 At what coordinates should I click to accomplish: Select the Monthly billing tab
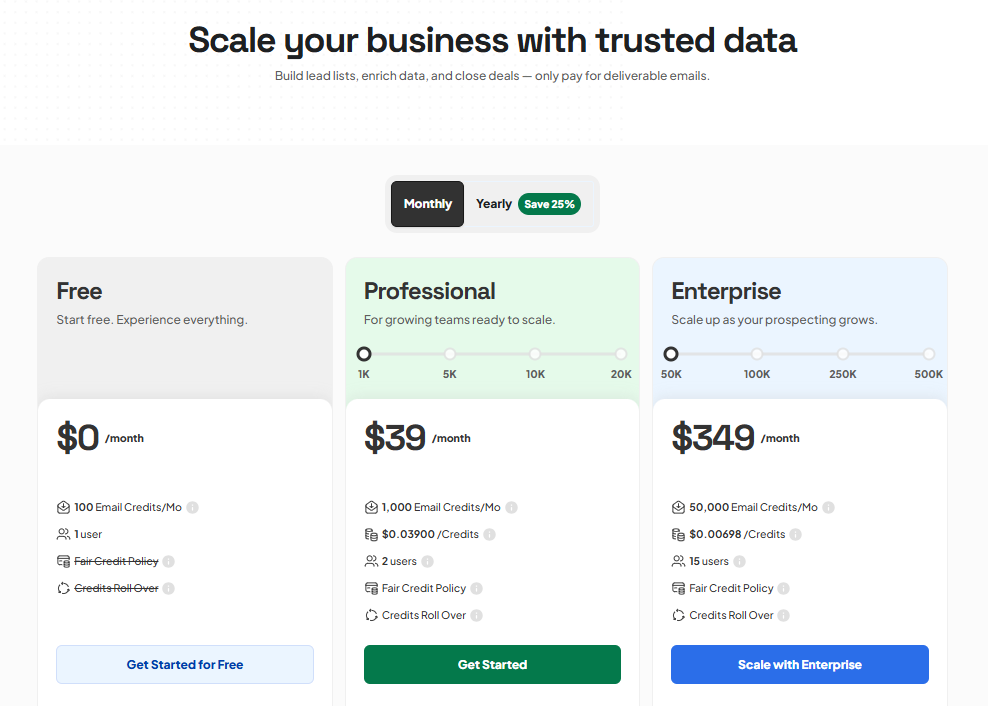coord(427,204)
